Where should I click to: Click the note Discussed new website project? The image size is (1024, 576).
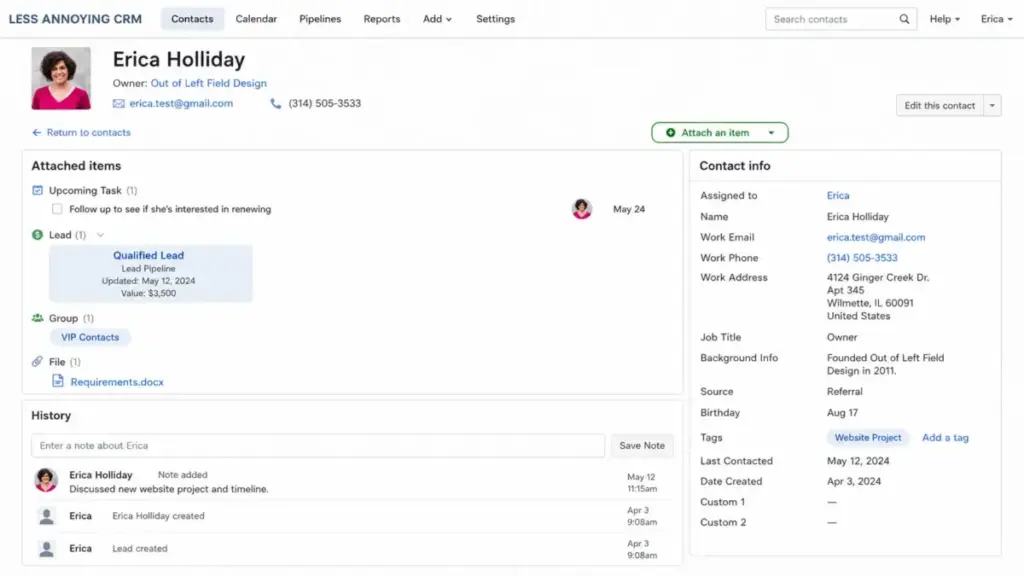pos(168,489)
